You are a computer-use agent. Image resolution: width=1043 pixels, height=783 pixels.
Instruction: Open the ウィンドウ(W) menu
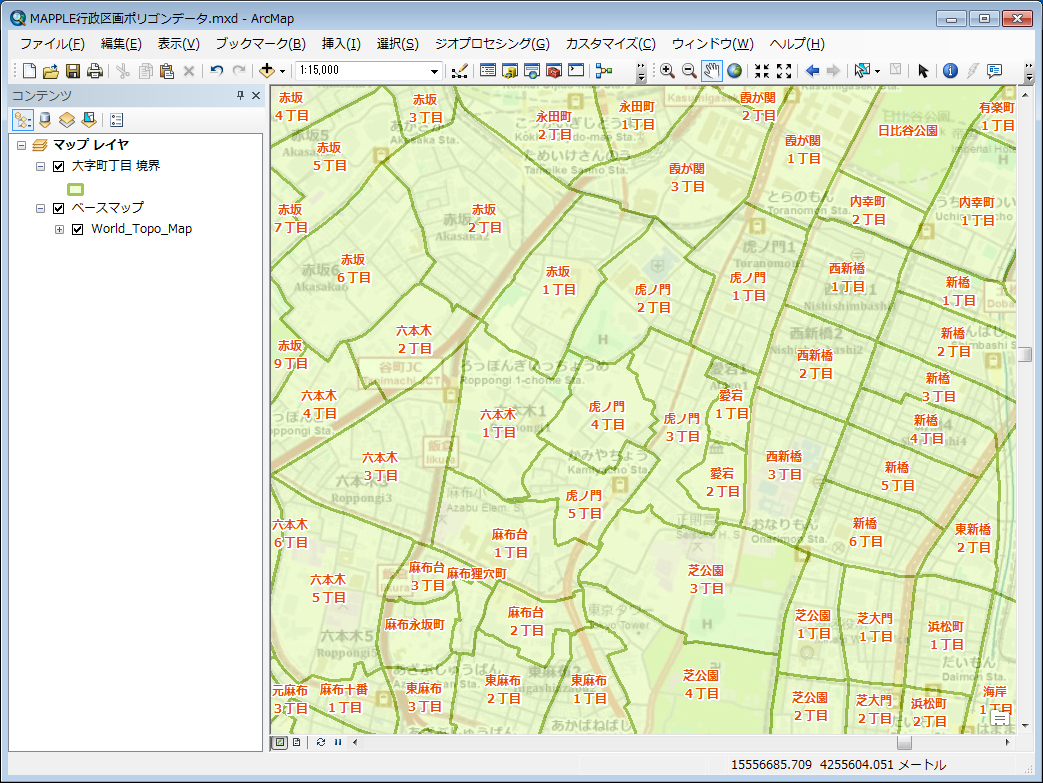pos(712,44)
